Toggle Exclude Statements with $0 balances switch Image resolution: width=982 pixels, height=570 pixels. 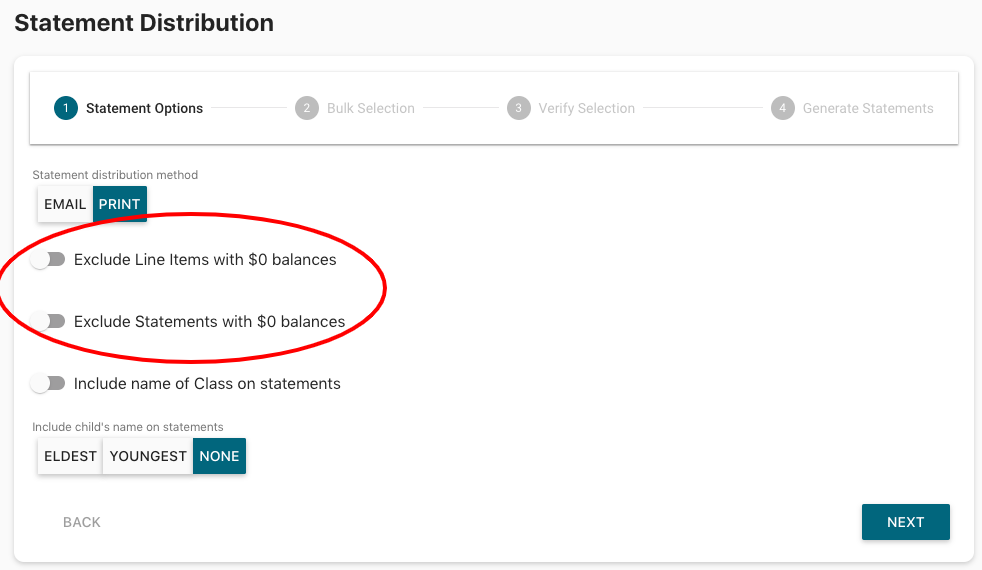click(47, 322)
